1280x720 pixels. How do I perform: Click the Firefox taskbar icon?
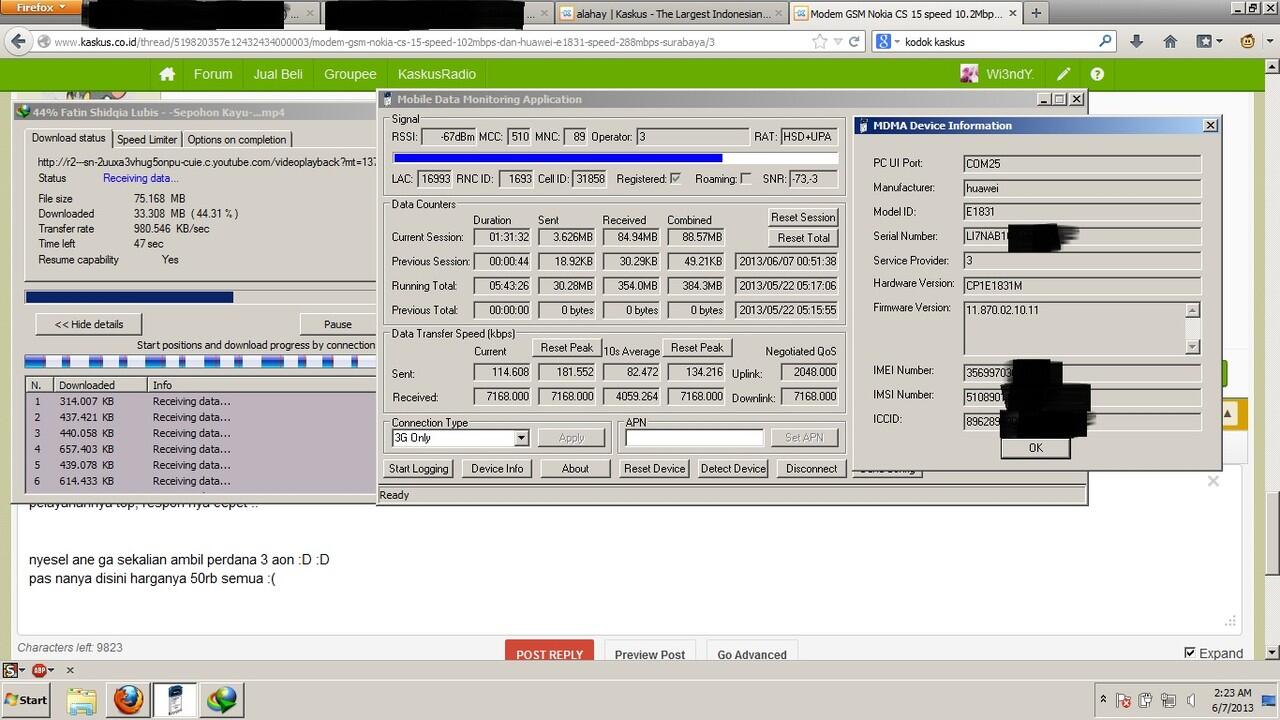(x=128, y=700)
